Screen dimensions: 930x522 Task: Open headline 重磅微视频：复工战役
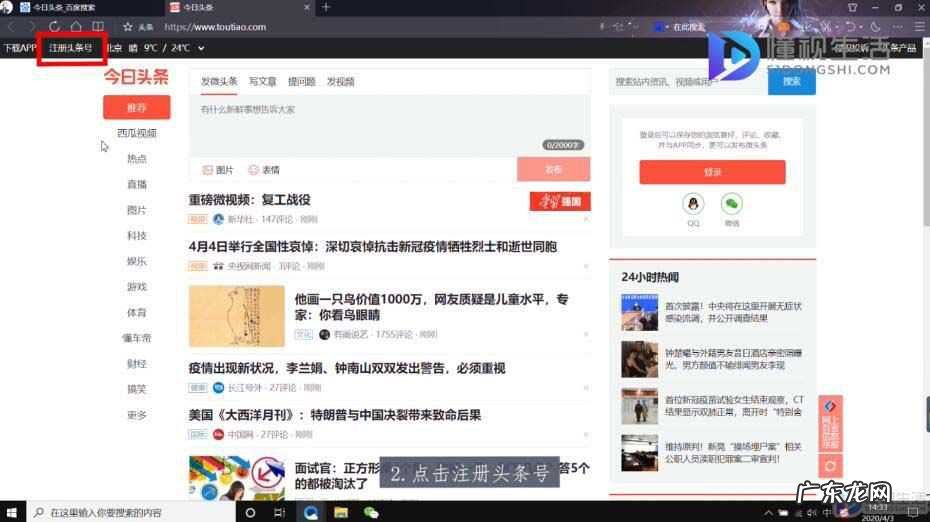250,200
